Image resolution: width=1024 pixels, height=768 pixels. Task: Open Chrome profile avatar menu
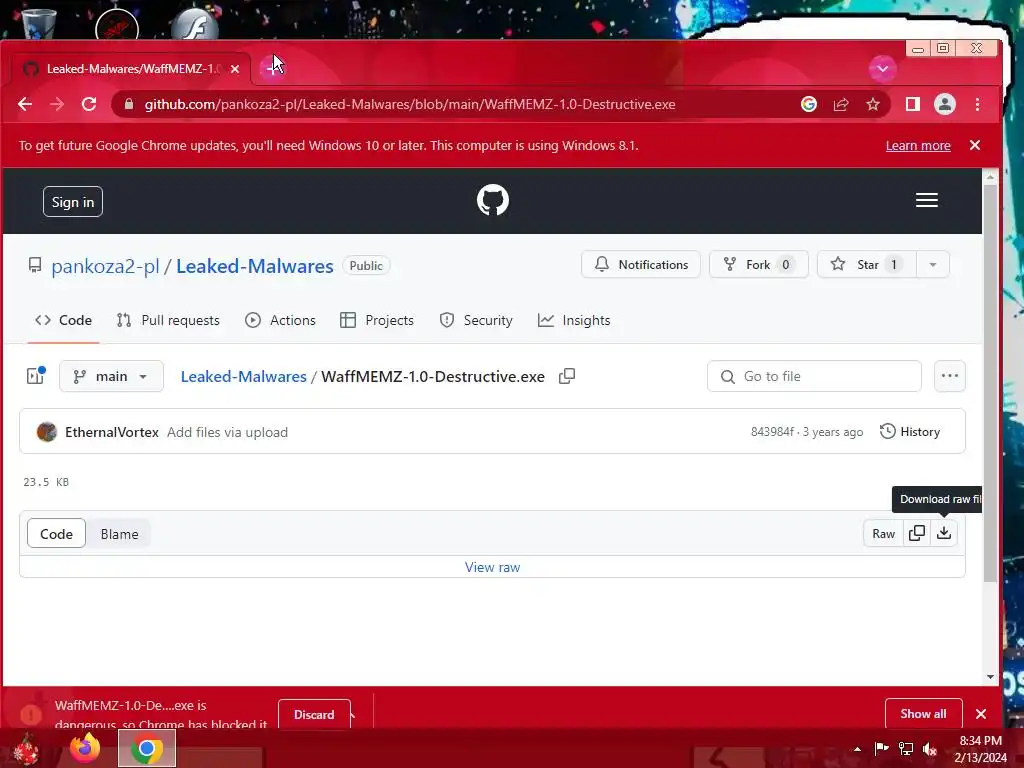pos(944,104)
